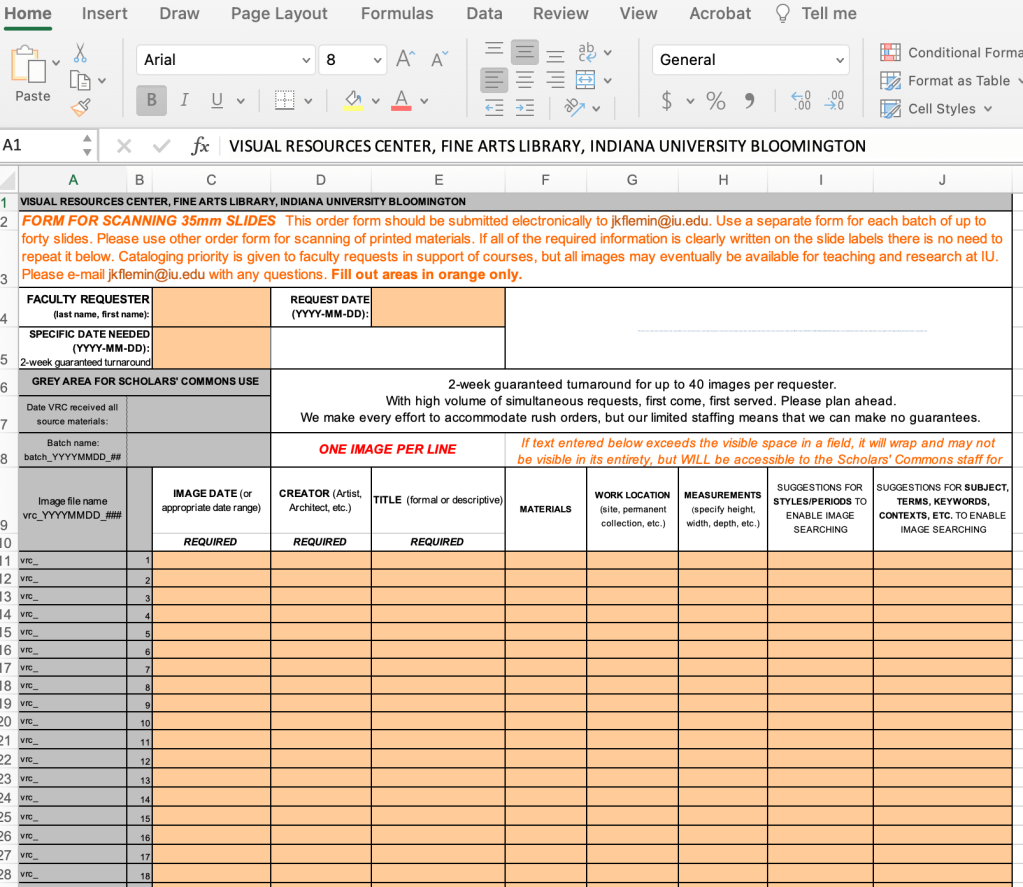Open the Page Layout tab
1023x887 pixels.
279,14
